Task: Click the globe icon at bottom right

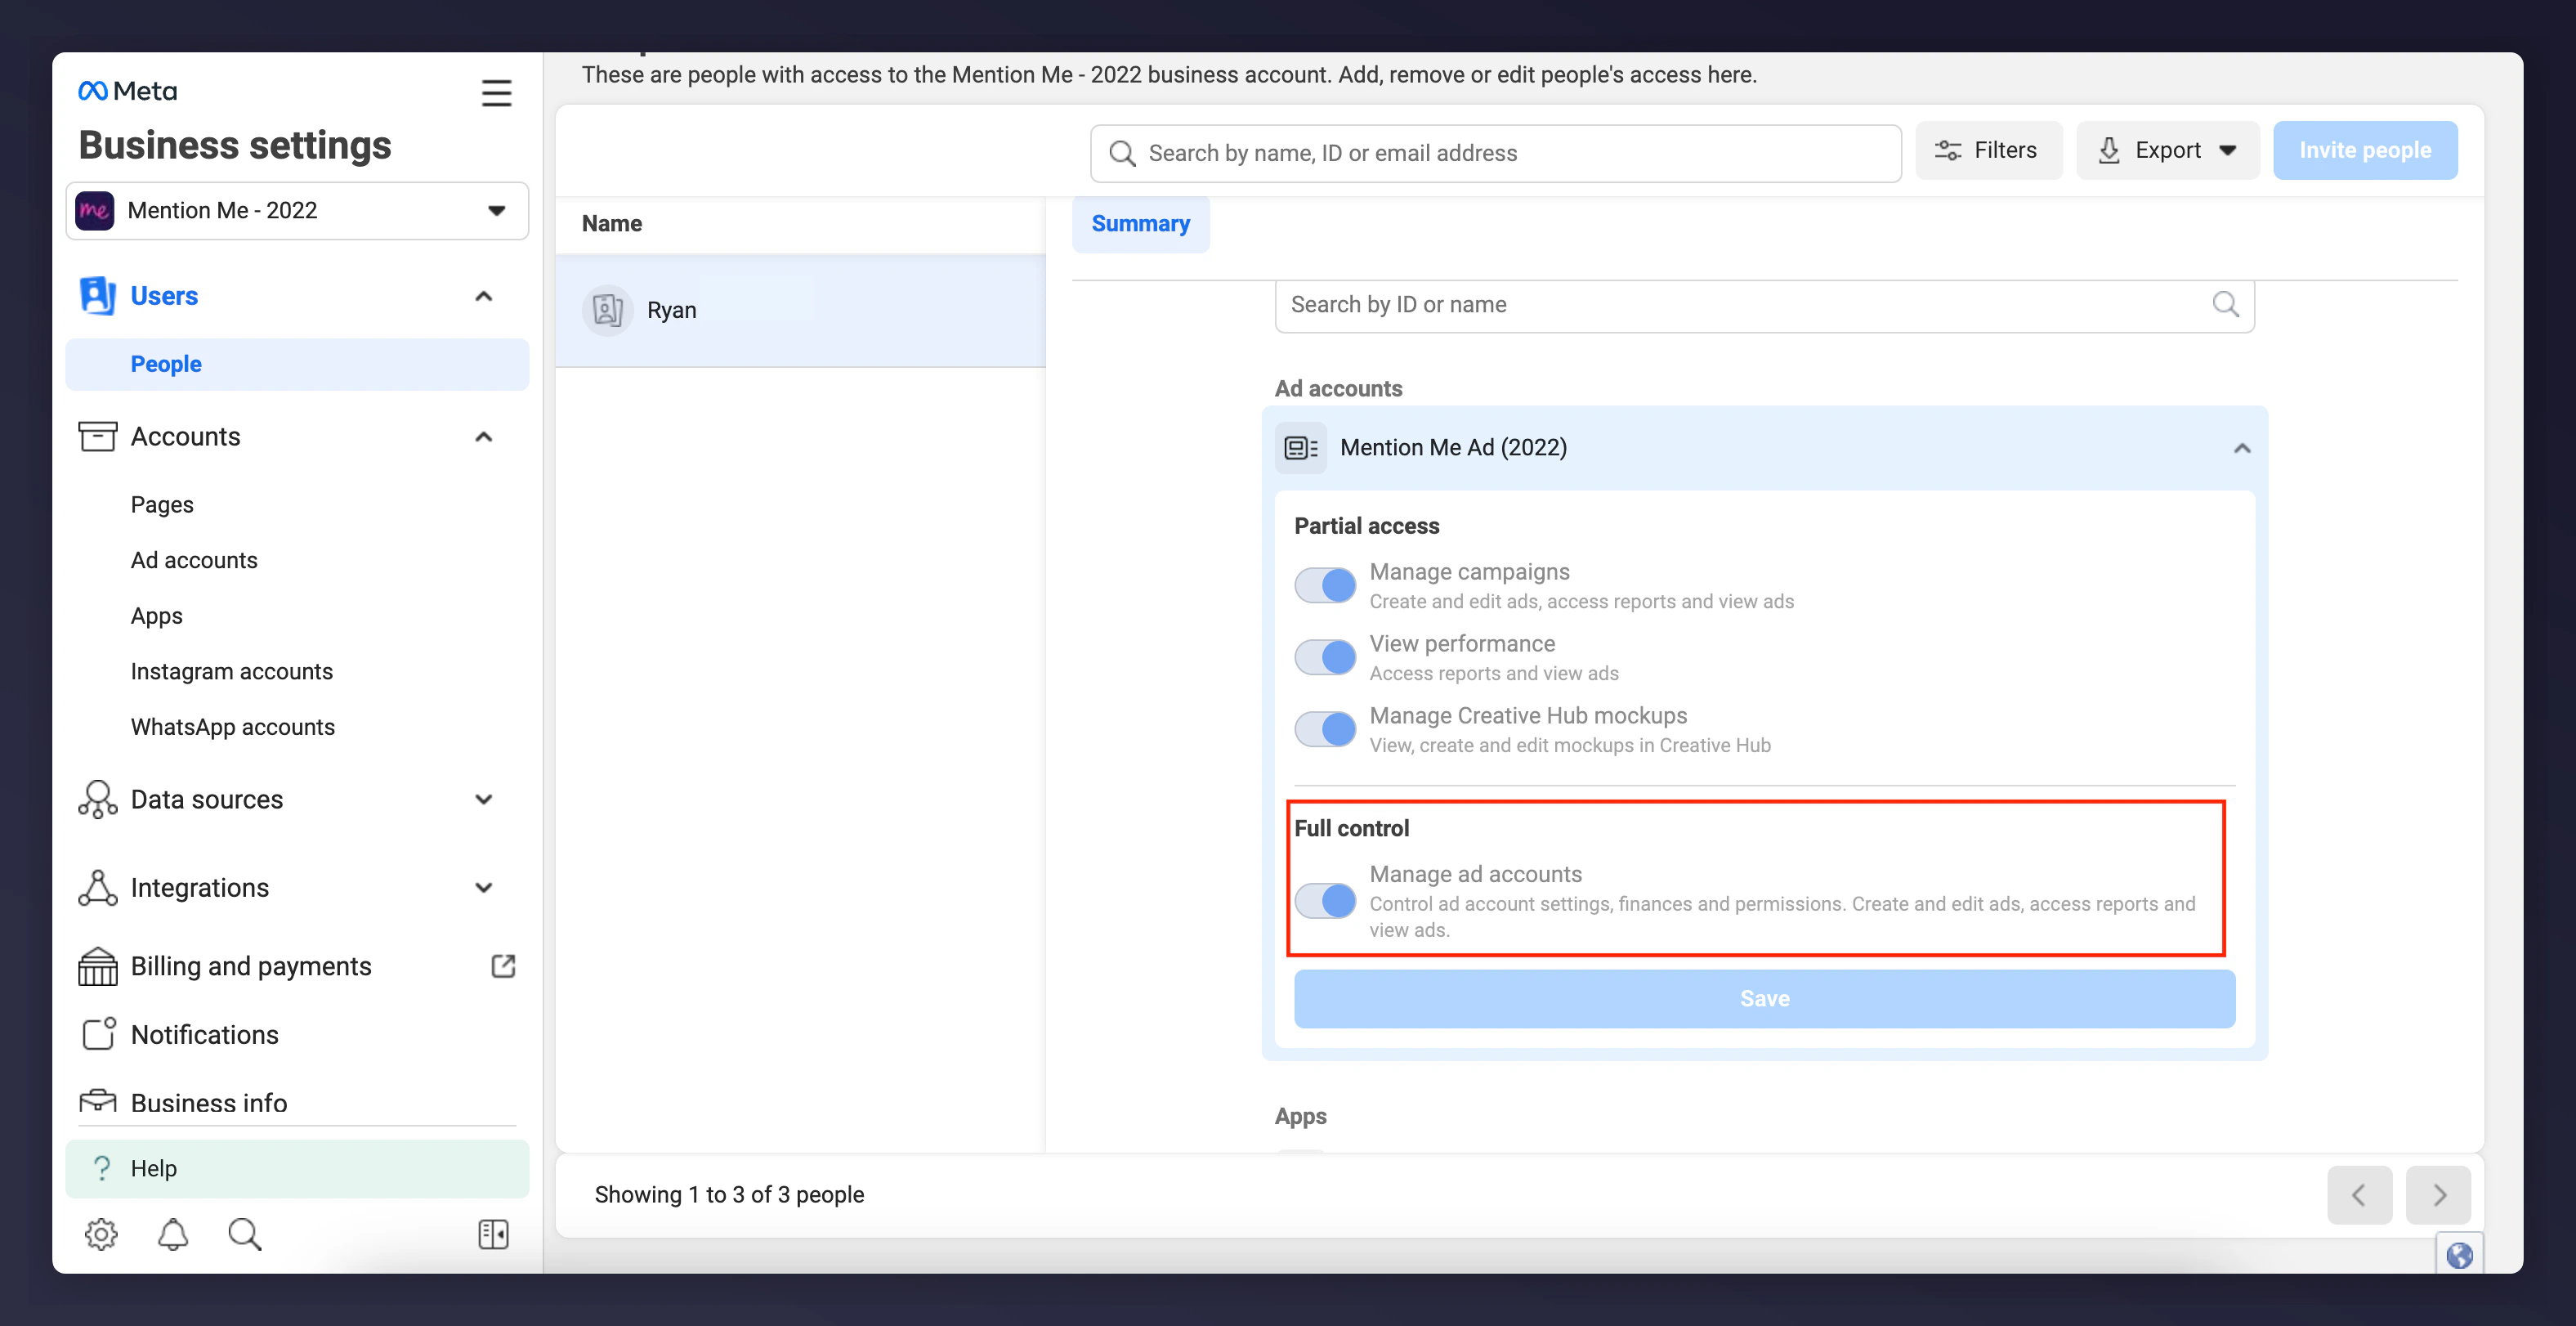Action: click(x=2459, y=1255)
